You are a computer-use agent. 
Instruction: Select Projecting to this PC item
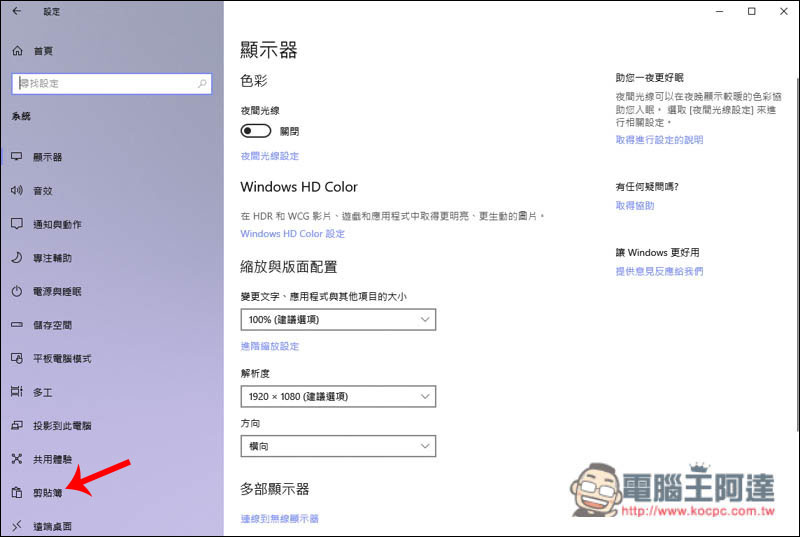coord(62,425)
